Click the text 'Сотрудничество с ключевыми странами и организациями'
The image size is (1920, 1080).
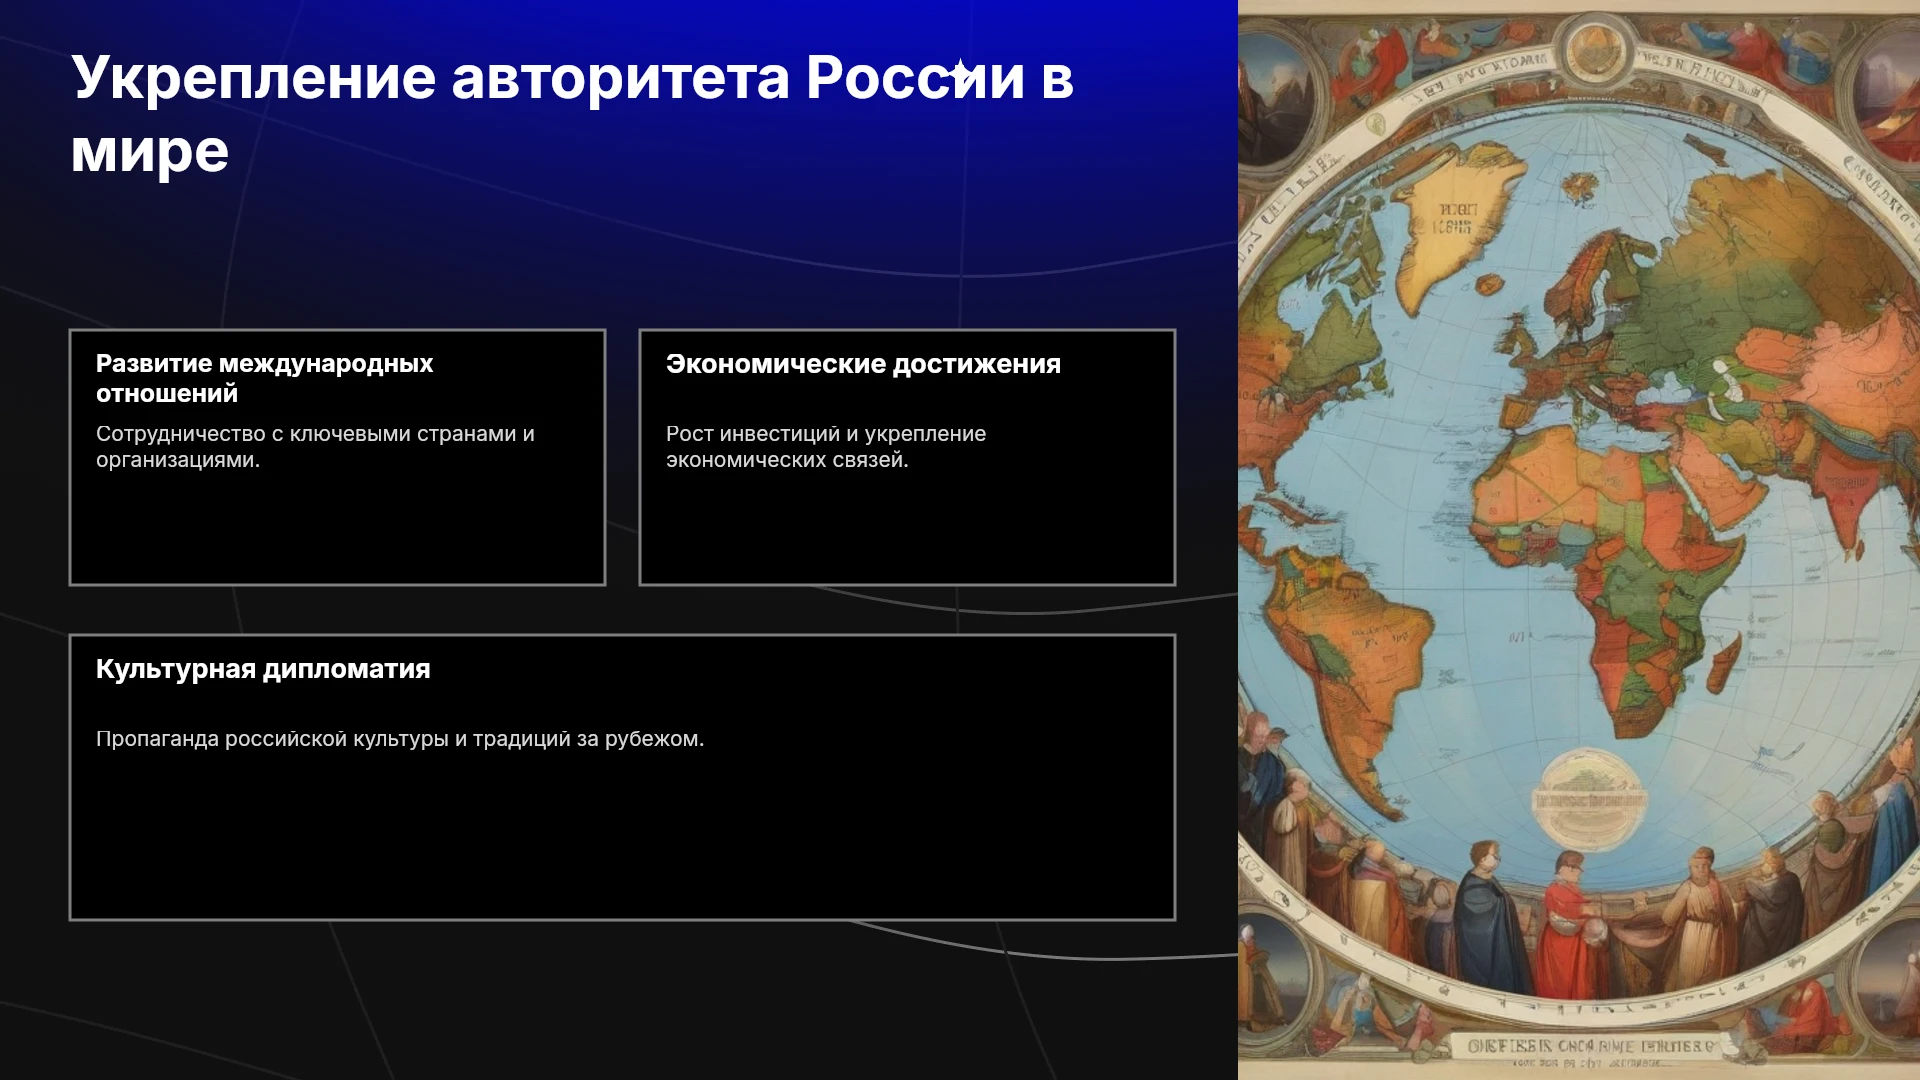point(315,447)
